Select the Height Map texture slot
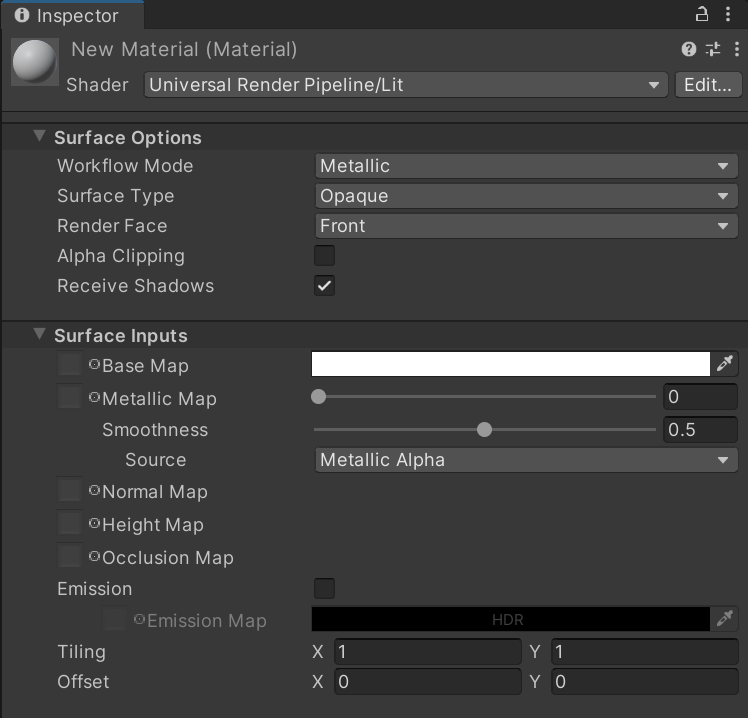Viewport: 748px width, 718px height. pos(70,523)
